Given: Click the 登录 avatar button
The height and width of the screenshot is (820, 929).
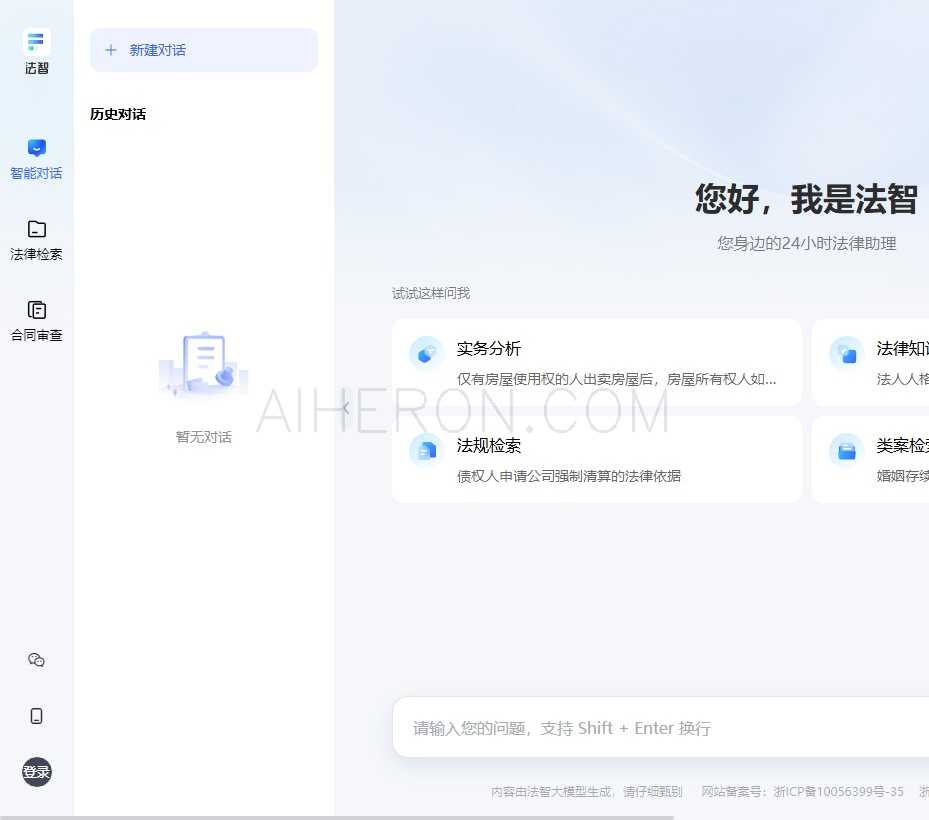Looking at the screenshot, I should coord(37,772).
